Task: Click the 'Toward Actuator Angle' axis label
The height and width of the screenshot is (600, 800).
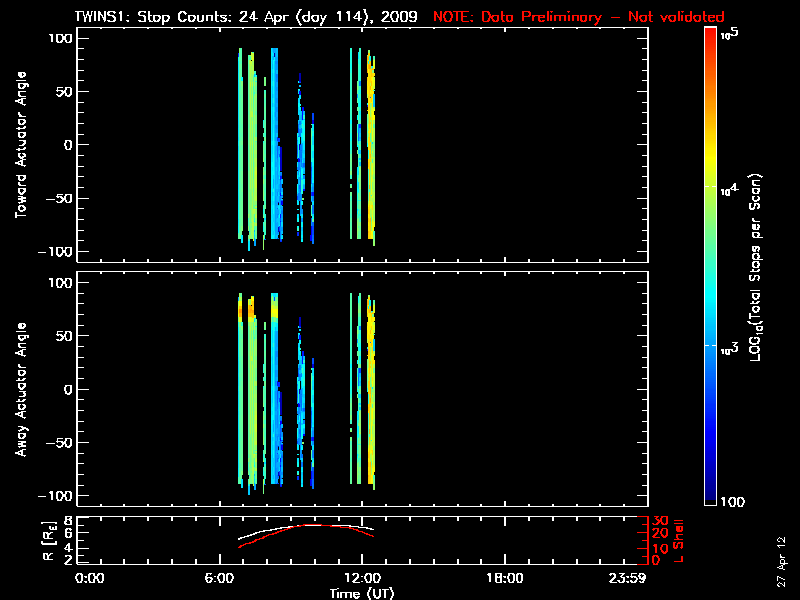Action: coord(19,145)
